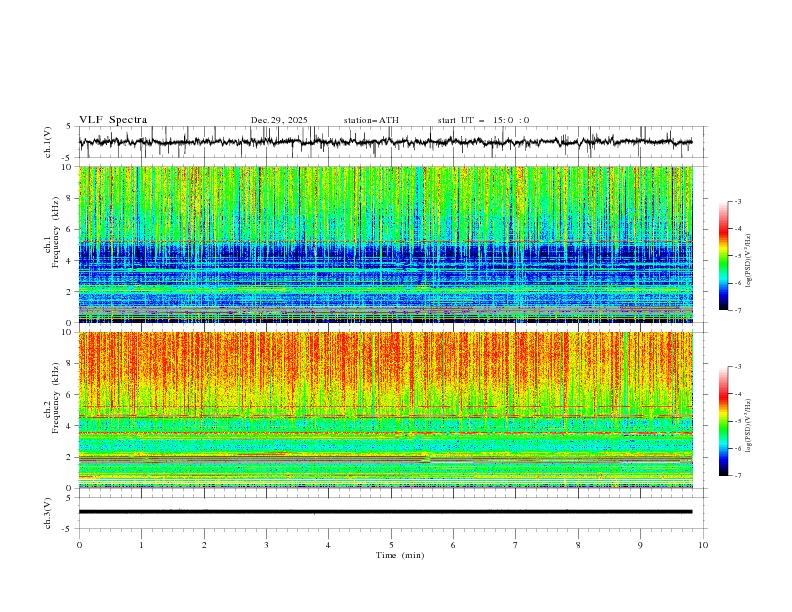This screenshot has width=792, height=612.
Task: Click inside the ch.1 frequency spectrogram
Action: pos(385,244)
